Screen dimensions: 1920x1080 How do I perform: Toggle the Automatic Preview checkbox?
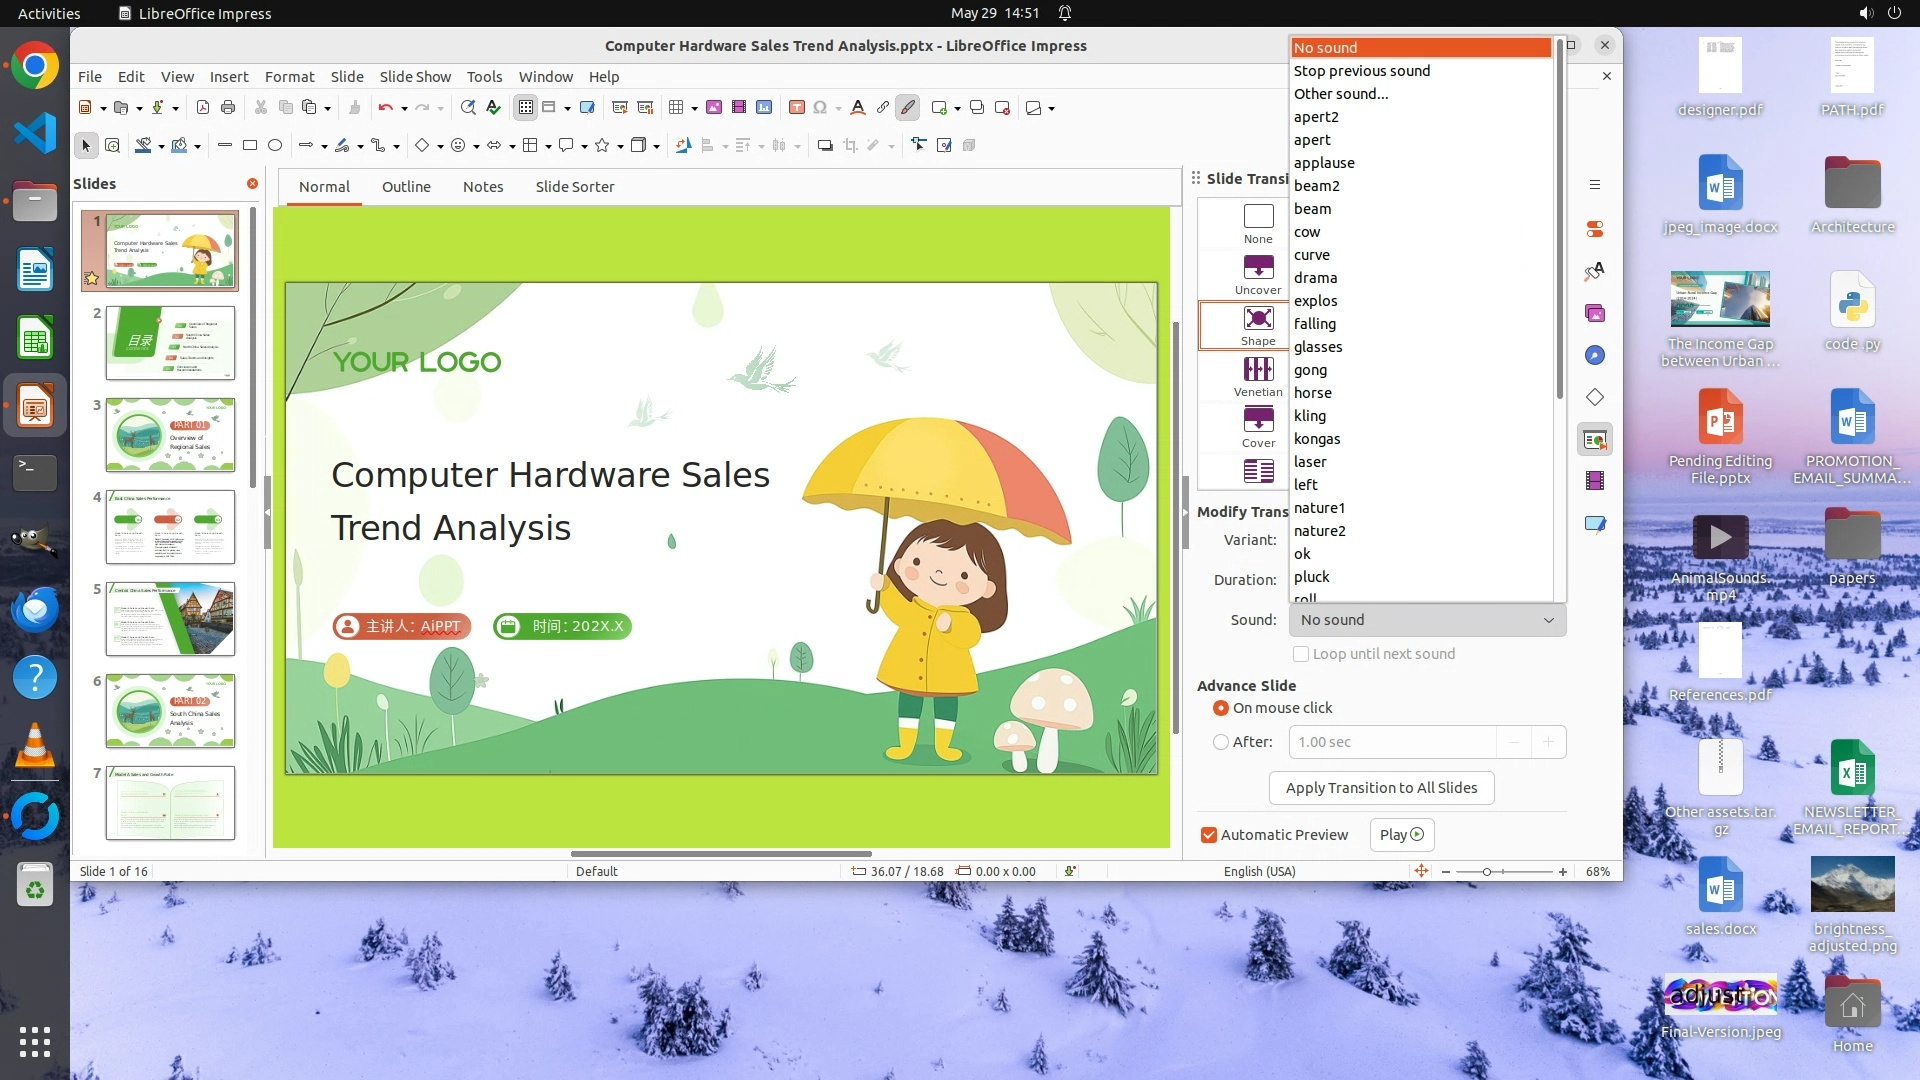click(1209, 835)
